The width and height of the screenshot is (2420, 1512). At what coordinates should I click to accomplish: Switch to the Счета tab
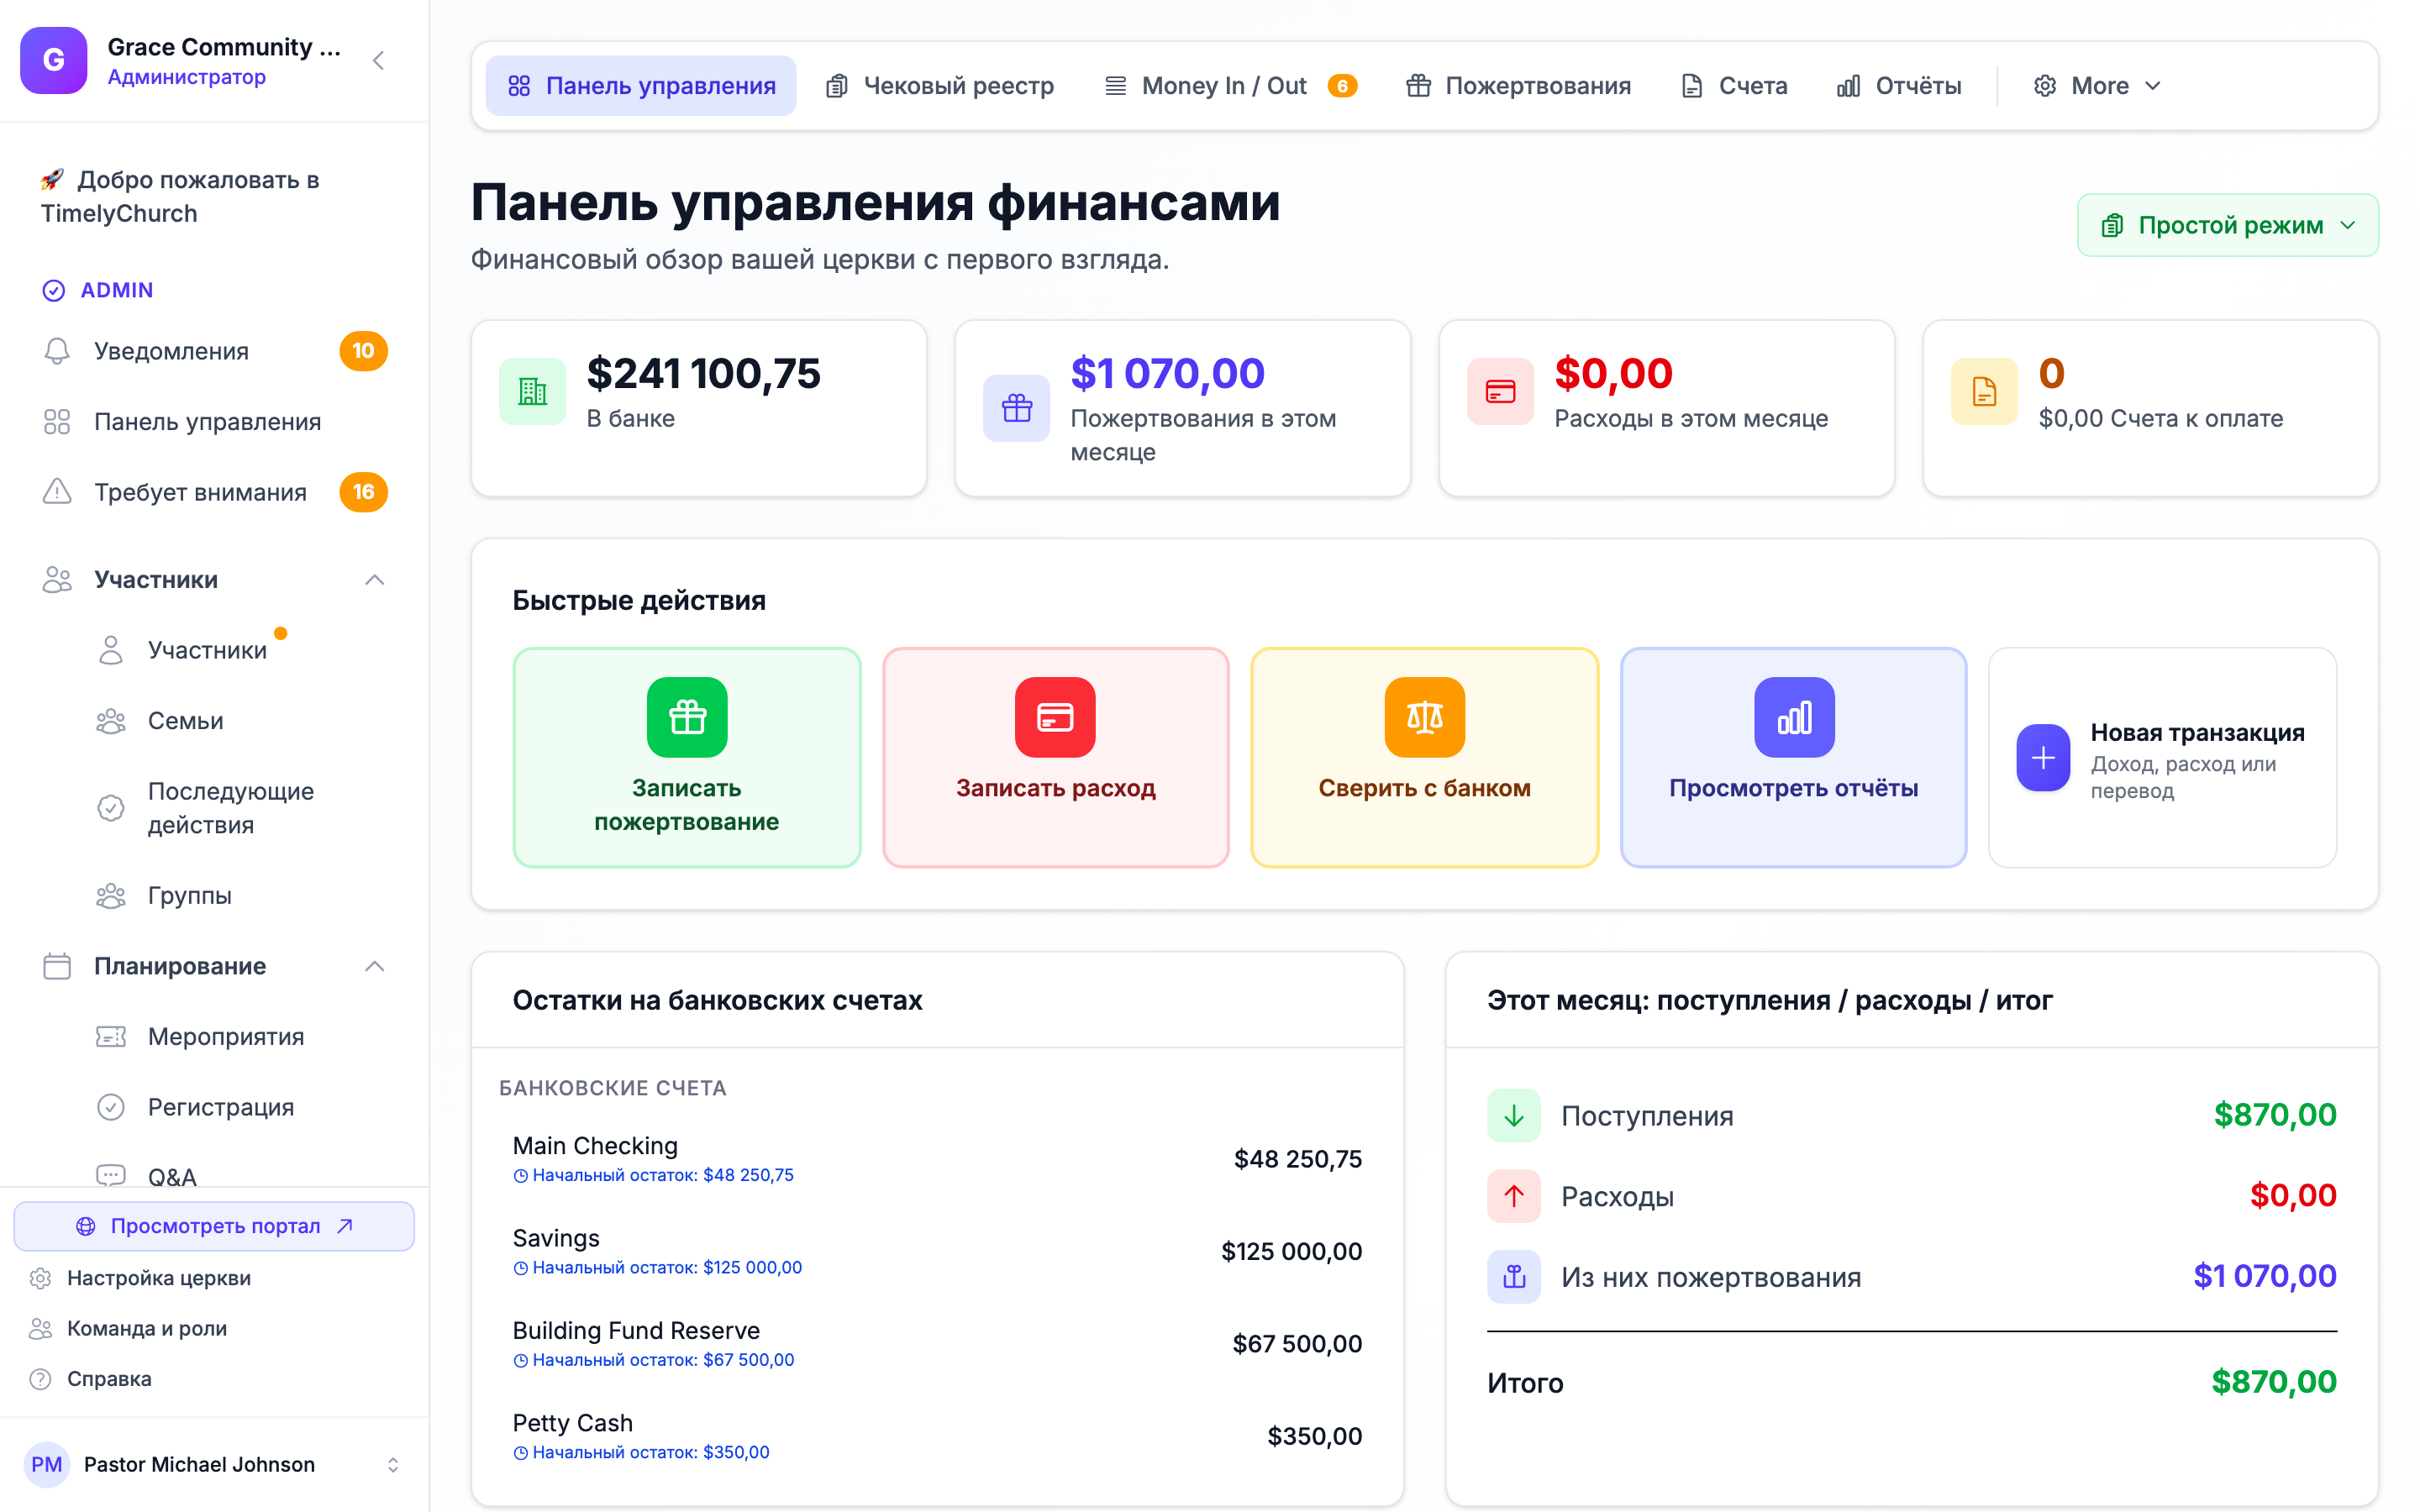tap(1734, 86)
